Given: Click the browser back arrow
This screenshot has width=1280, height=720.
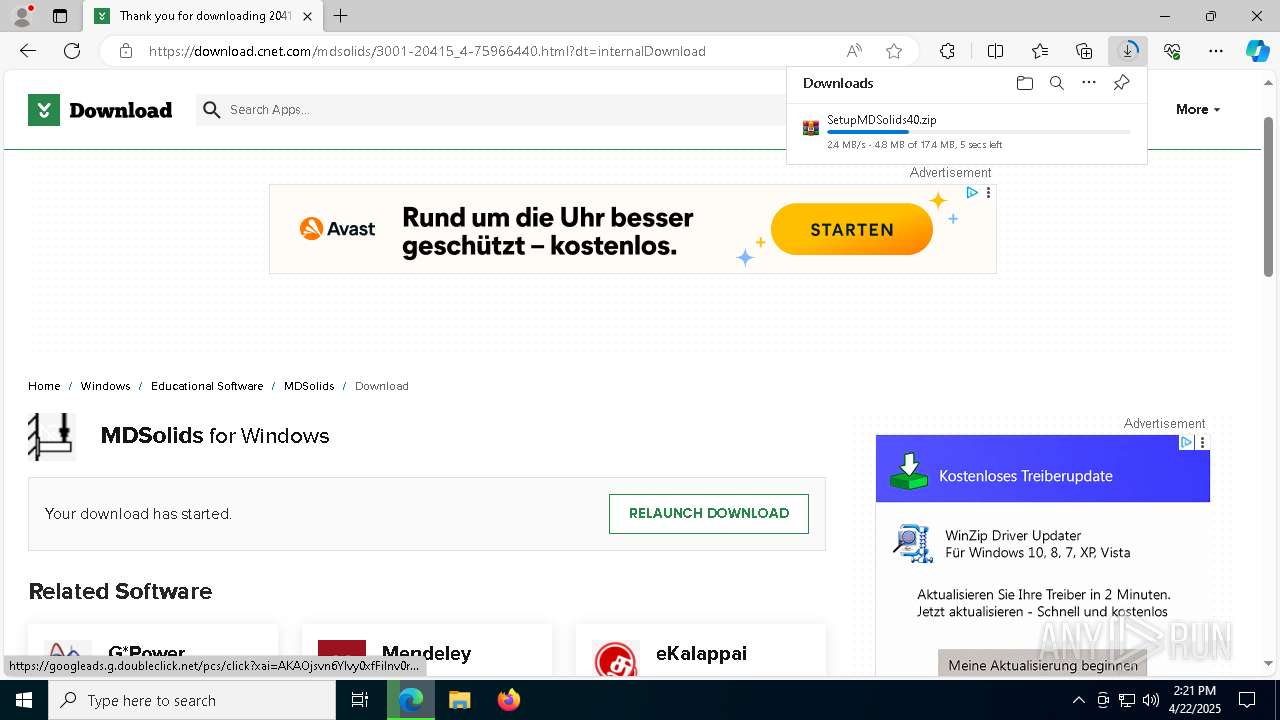Looking at the screenshot, I should (28, 51).
